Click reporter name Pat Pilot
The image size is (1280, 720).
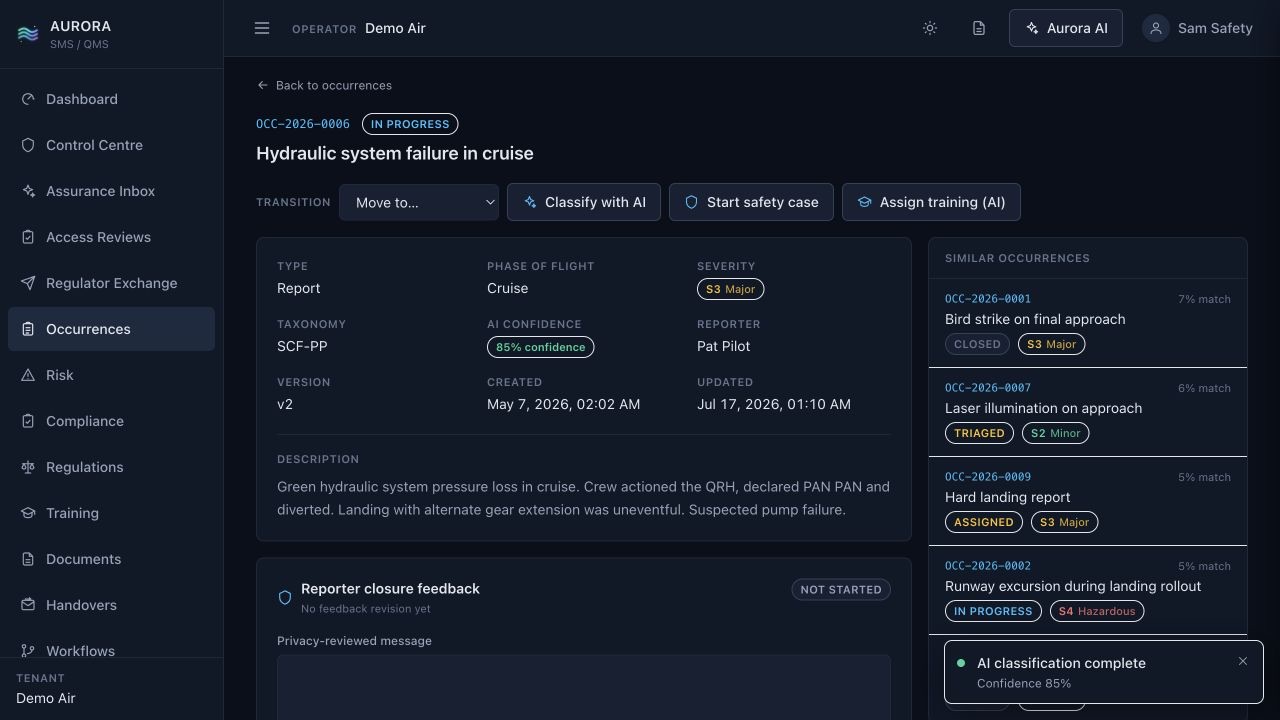pyautogui.click(x=724, y=346)
